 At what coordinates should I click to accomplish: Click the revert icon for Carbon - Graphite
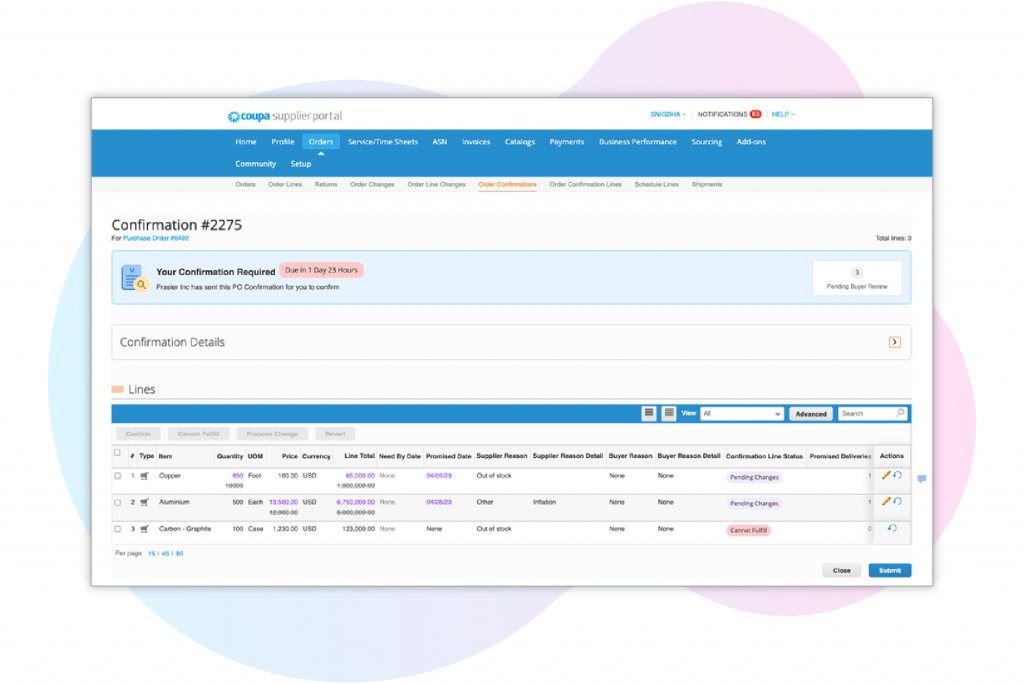click(x=892, y=529)
